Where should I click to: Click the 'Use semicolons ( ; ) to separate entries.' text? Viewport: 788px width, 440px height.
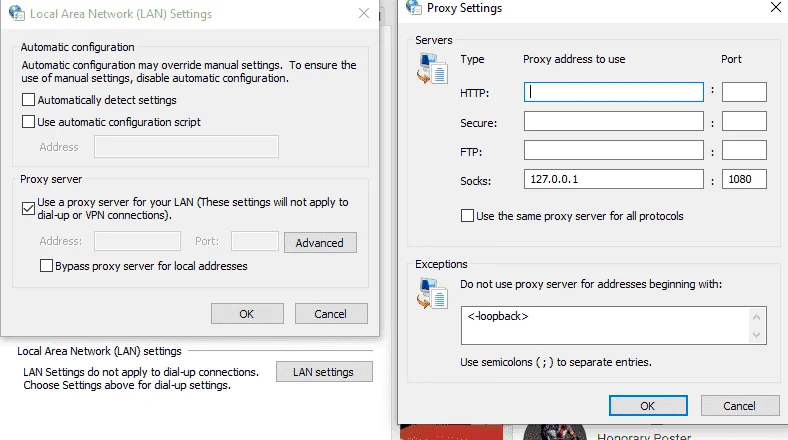coord(556,362)
